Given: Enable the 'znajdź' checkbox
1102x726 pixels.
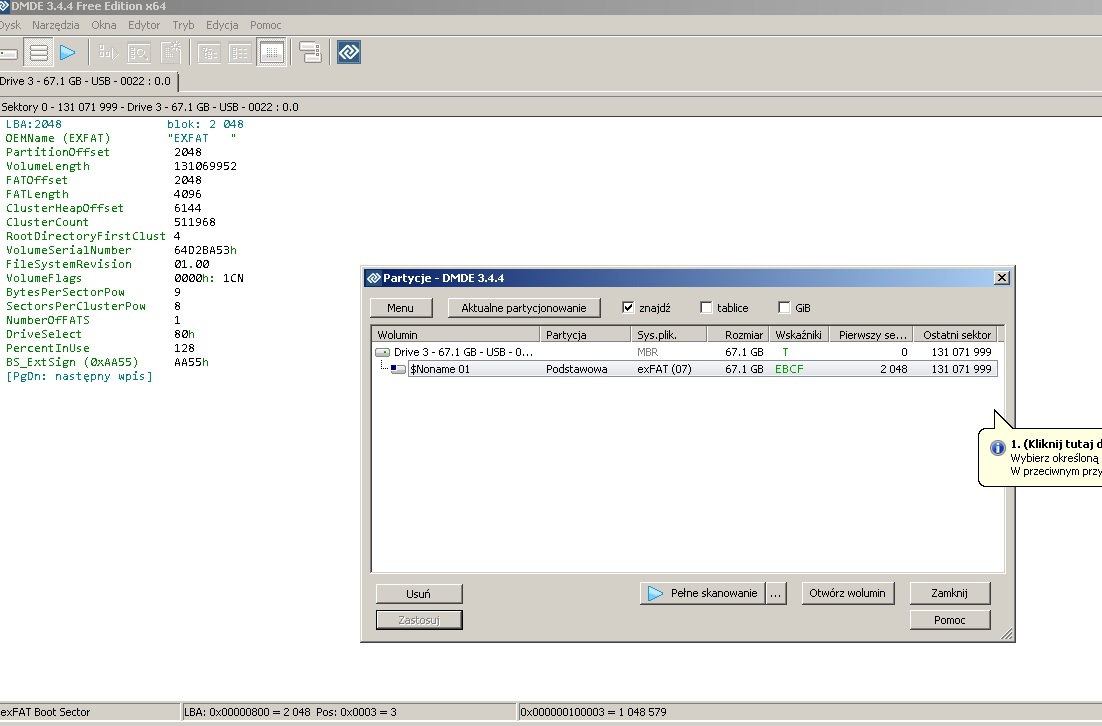Looking at the screenshot, I should pos(628,307).
